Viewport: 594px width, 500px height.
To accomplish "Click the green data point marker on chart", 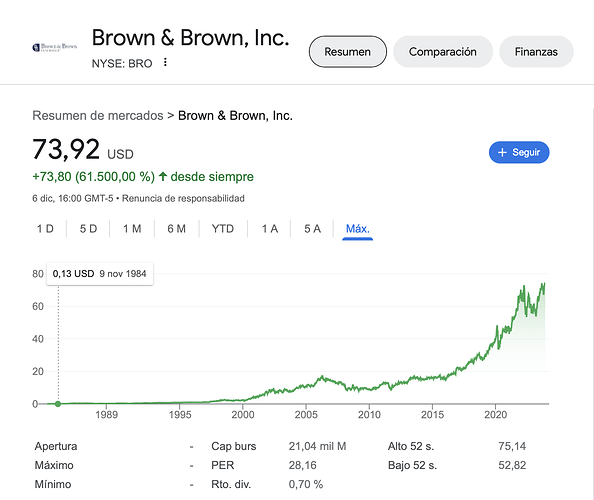I will tap(58, 404).
